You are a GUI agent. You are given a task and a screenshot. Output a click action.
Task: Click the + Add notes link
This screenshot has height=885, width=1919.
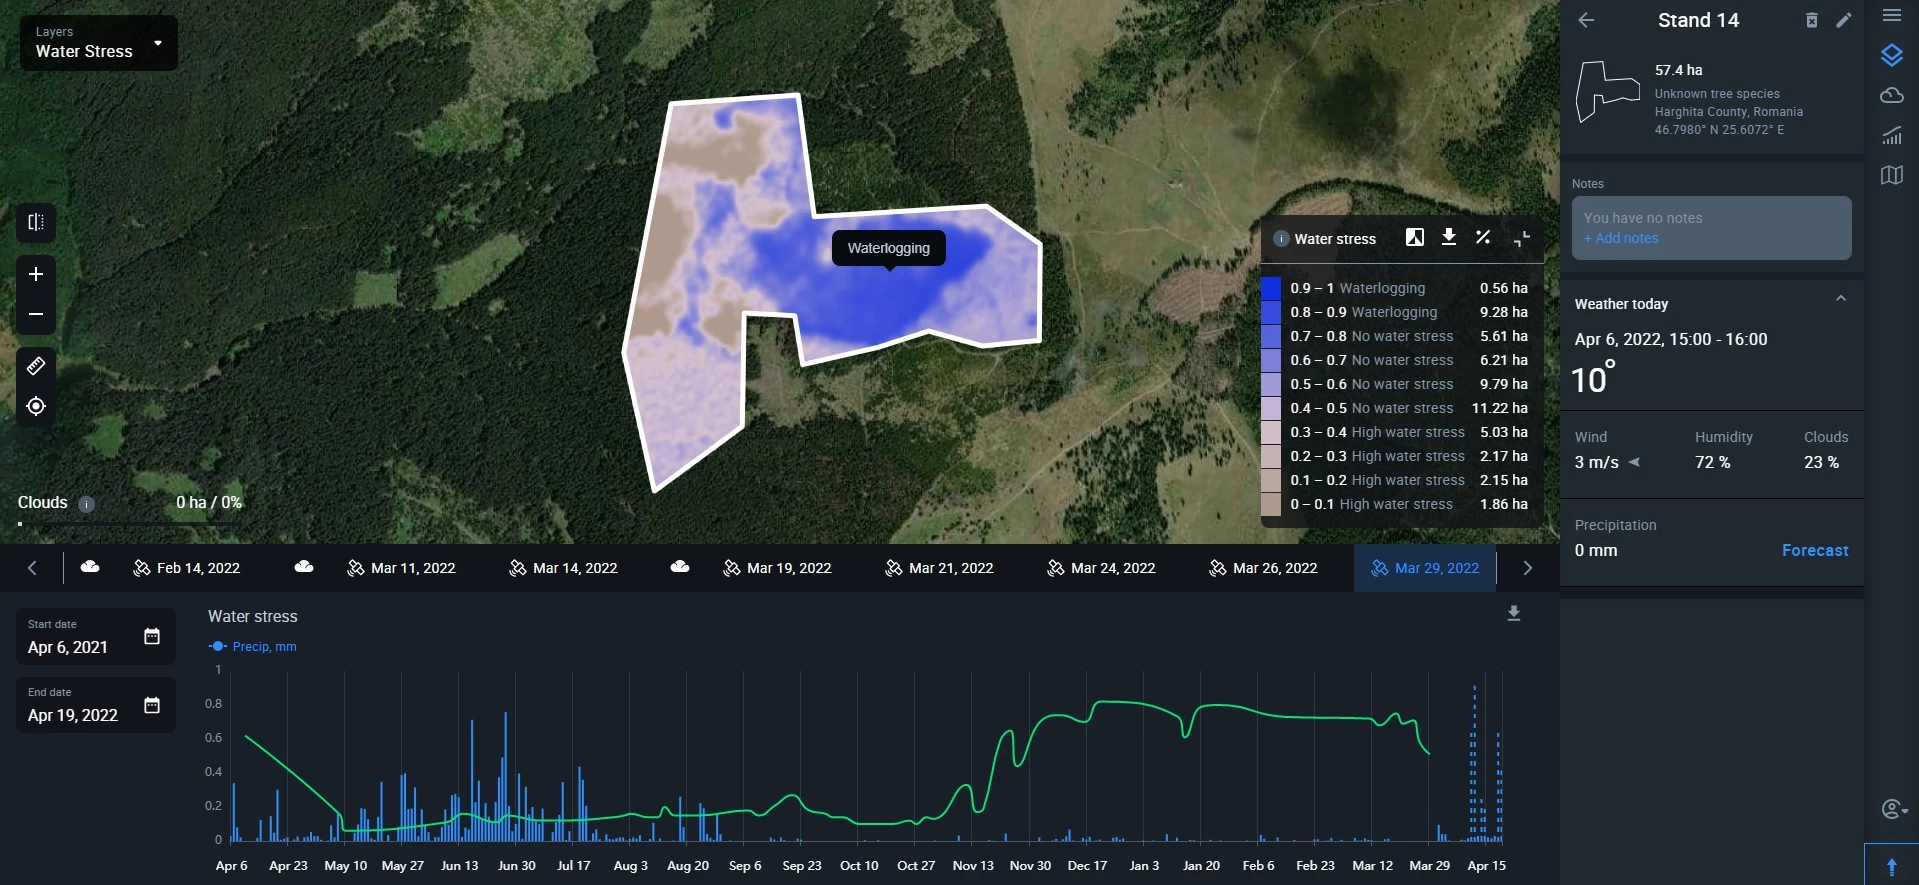(x=1620, y=238)
